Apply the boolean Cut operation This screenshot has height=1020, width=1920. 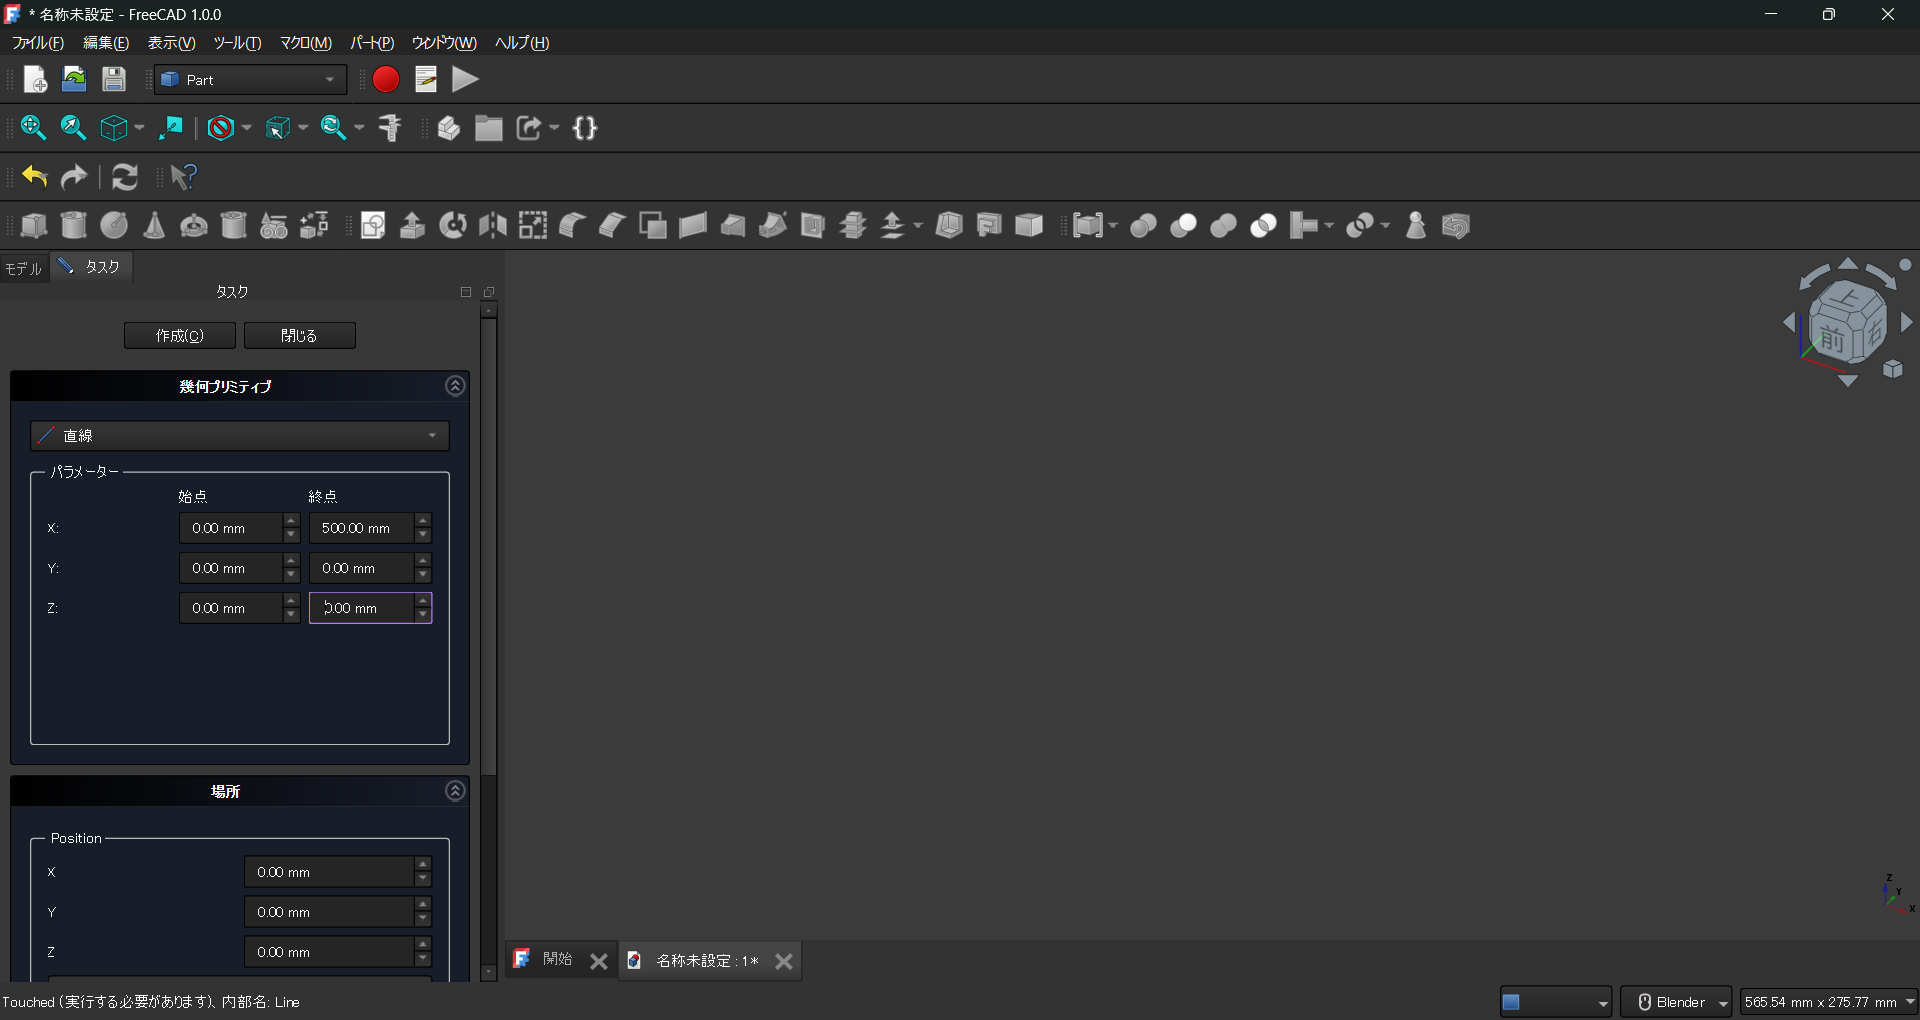(x=1183, y=225)
